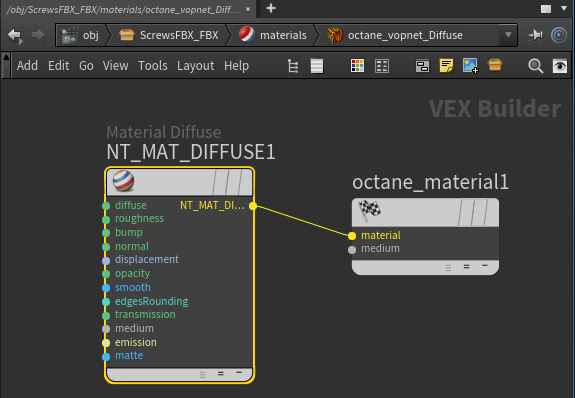Viewport: 575px width, 398px height.
Task: Open the Layout menu
Action: 195,66
